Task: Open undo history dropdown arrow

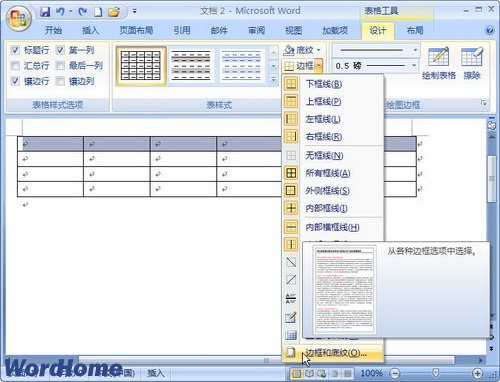Action: [x=70, y=12]
